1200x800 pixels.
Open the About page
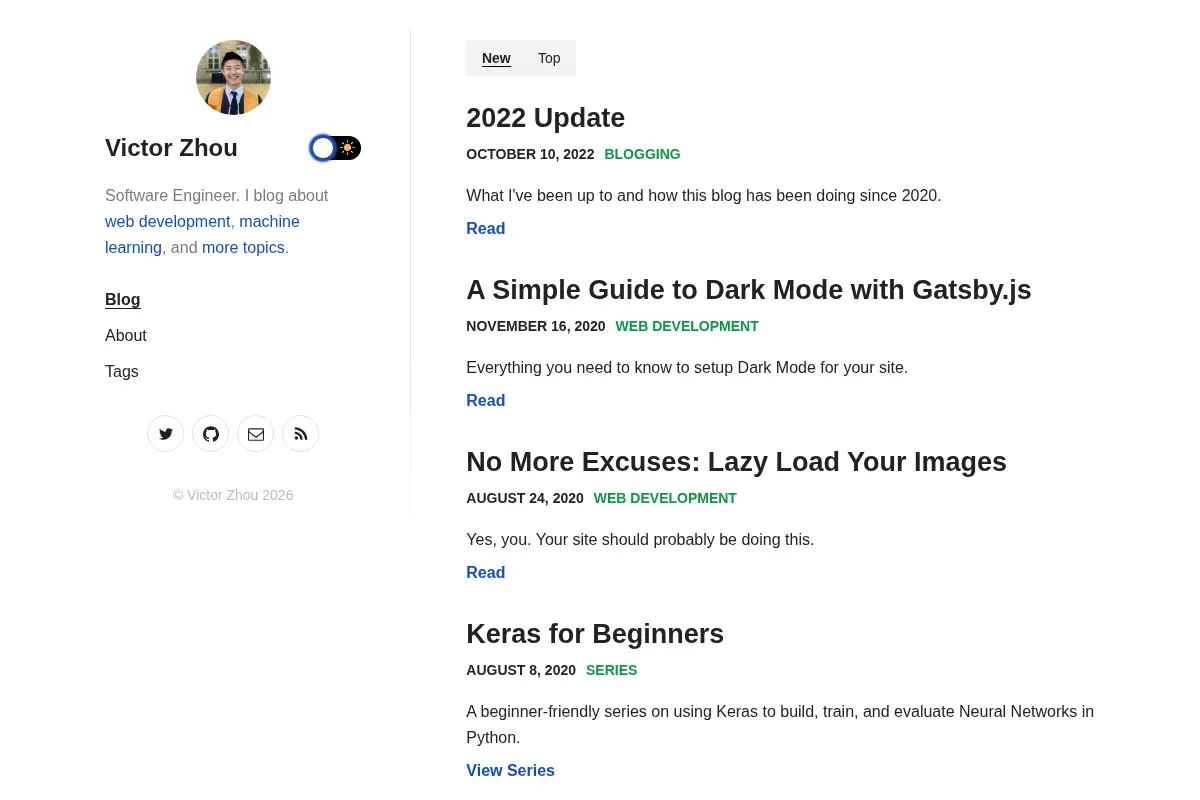[126, 336]
